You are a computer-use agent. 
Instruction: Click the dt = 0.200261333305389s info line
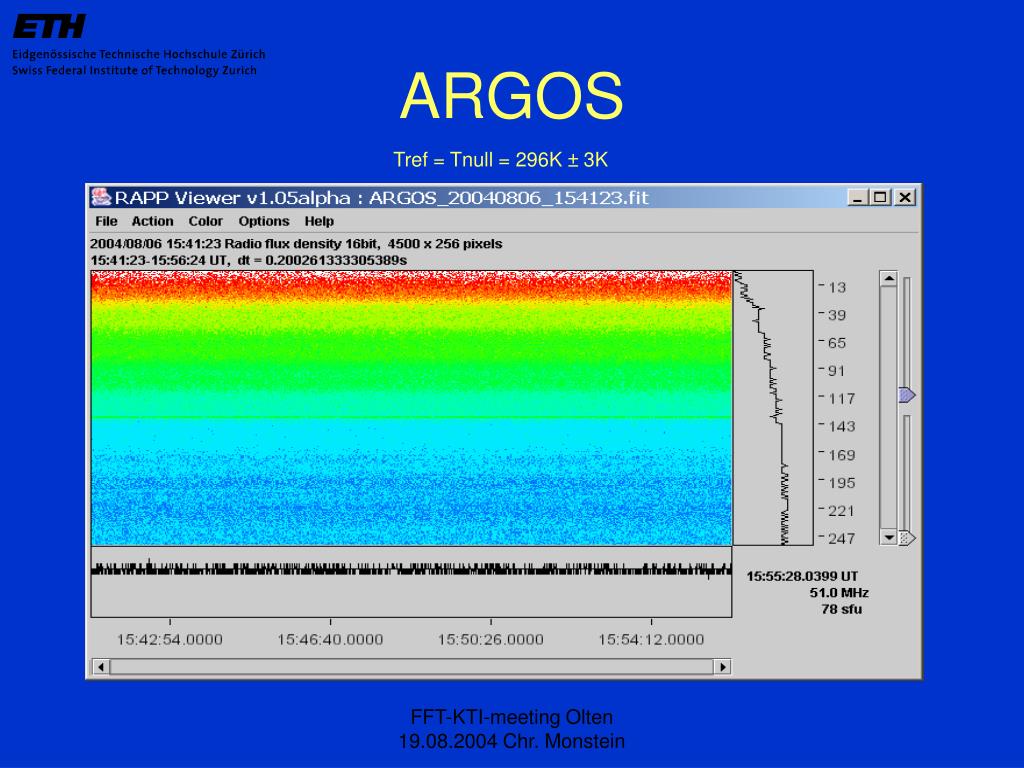coord(249,261)
